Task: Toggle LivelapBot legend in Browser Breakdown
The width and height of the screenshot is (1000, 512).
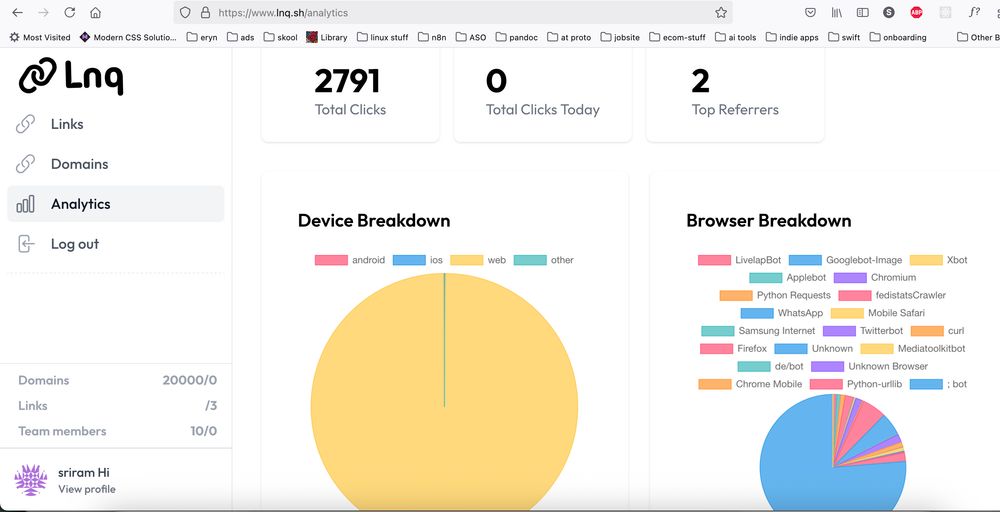Action: [740, 260]
